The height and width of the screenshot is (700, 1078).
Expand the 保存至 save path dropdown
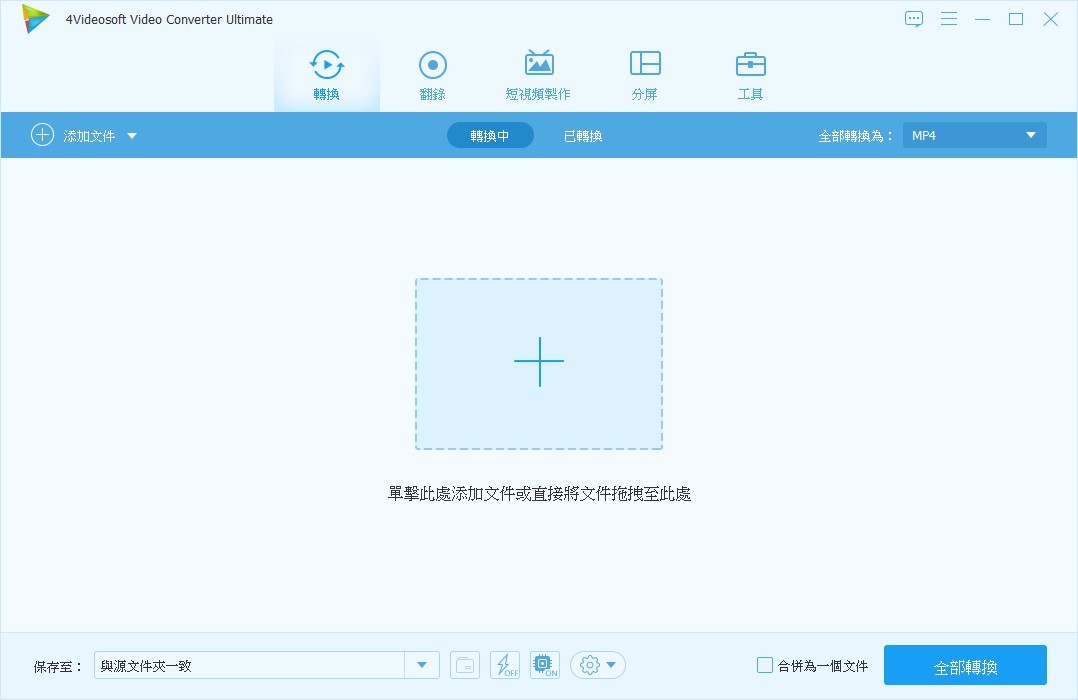pos(422,665)
